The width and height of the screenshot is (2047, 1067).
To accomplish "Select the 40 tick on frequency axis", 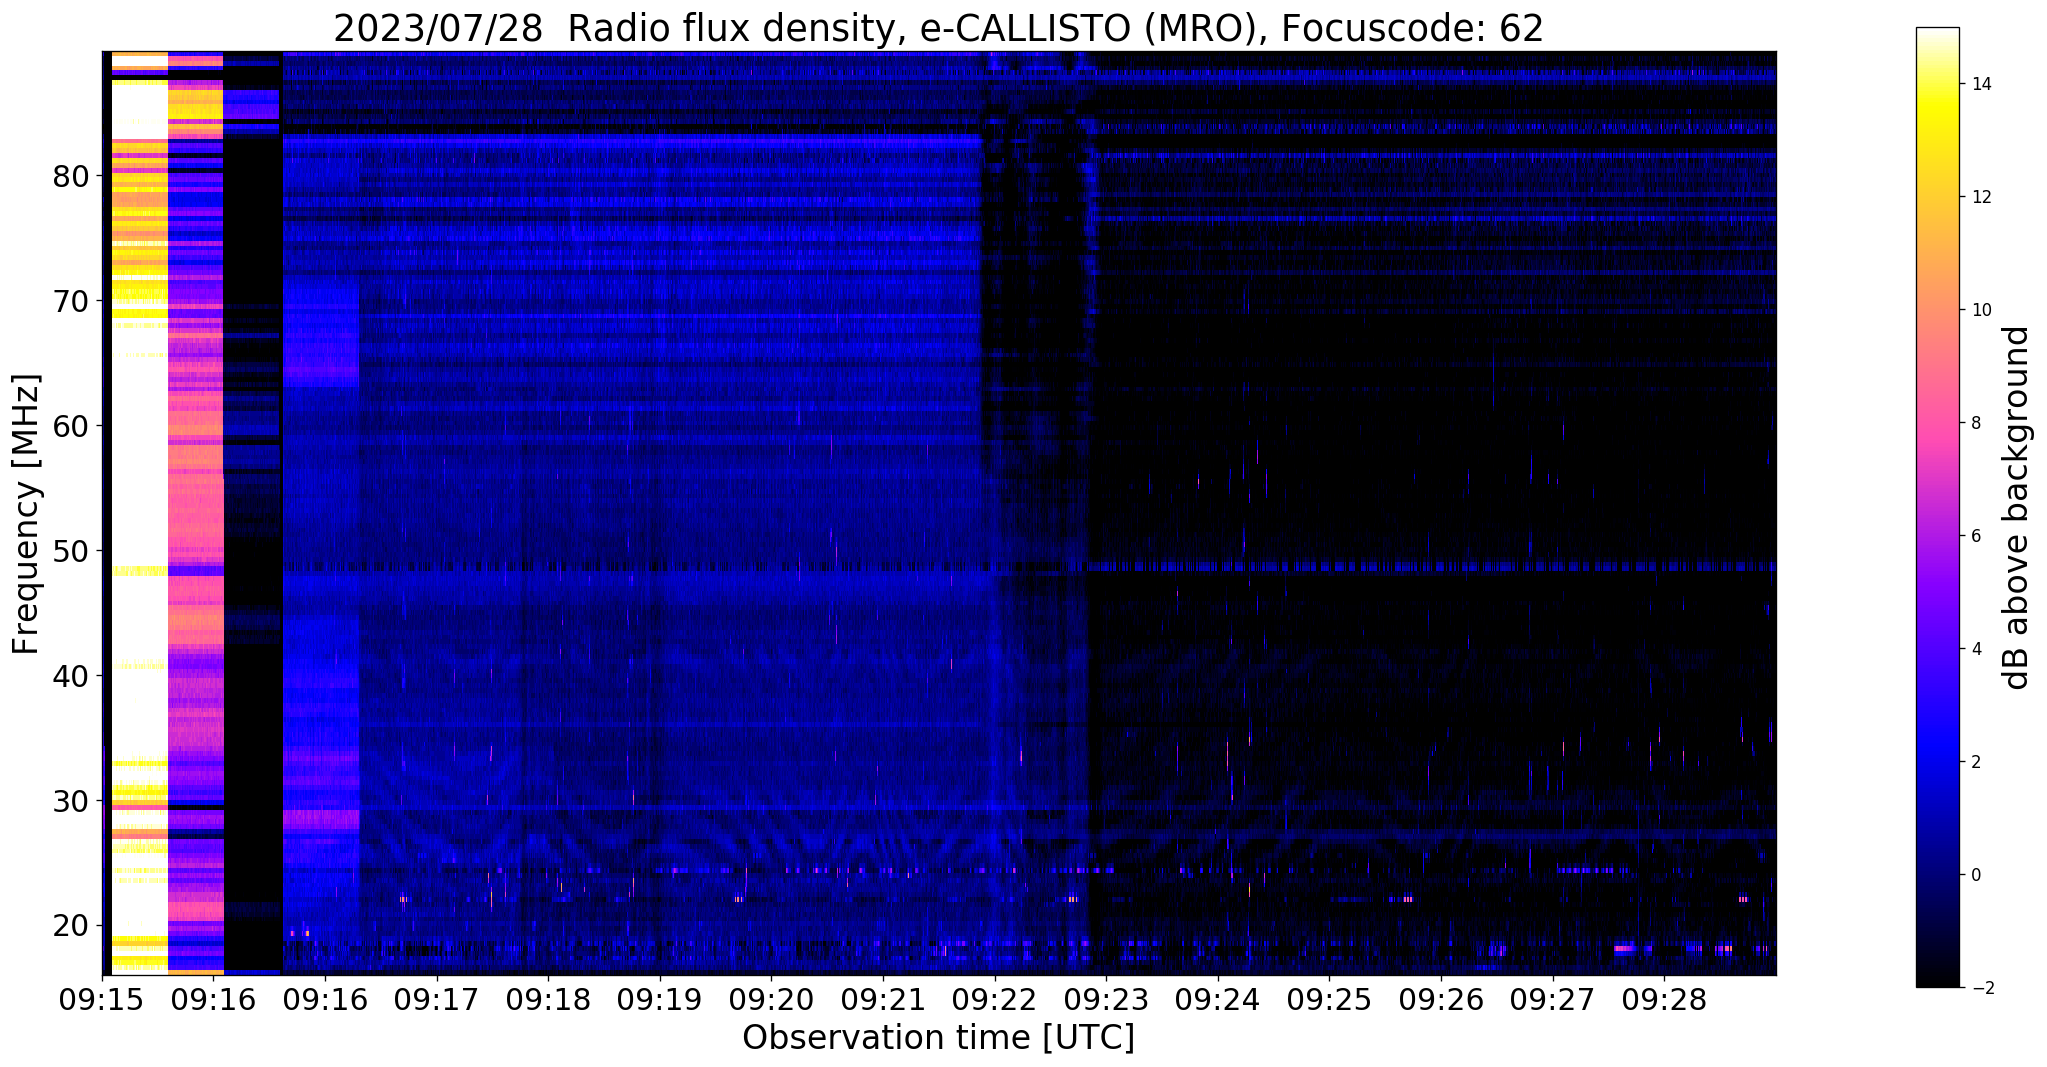I will [x=70, y=676].
